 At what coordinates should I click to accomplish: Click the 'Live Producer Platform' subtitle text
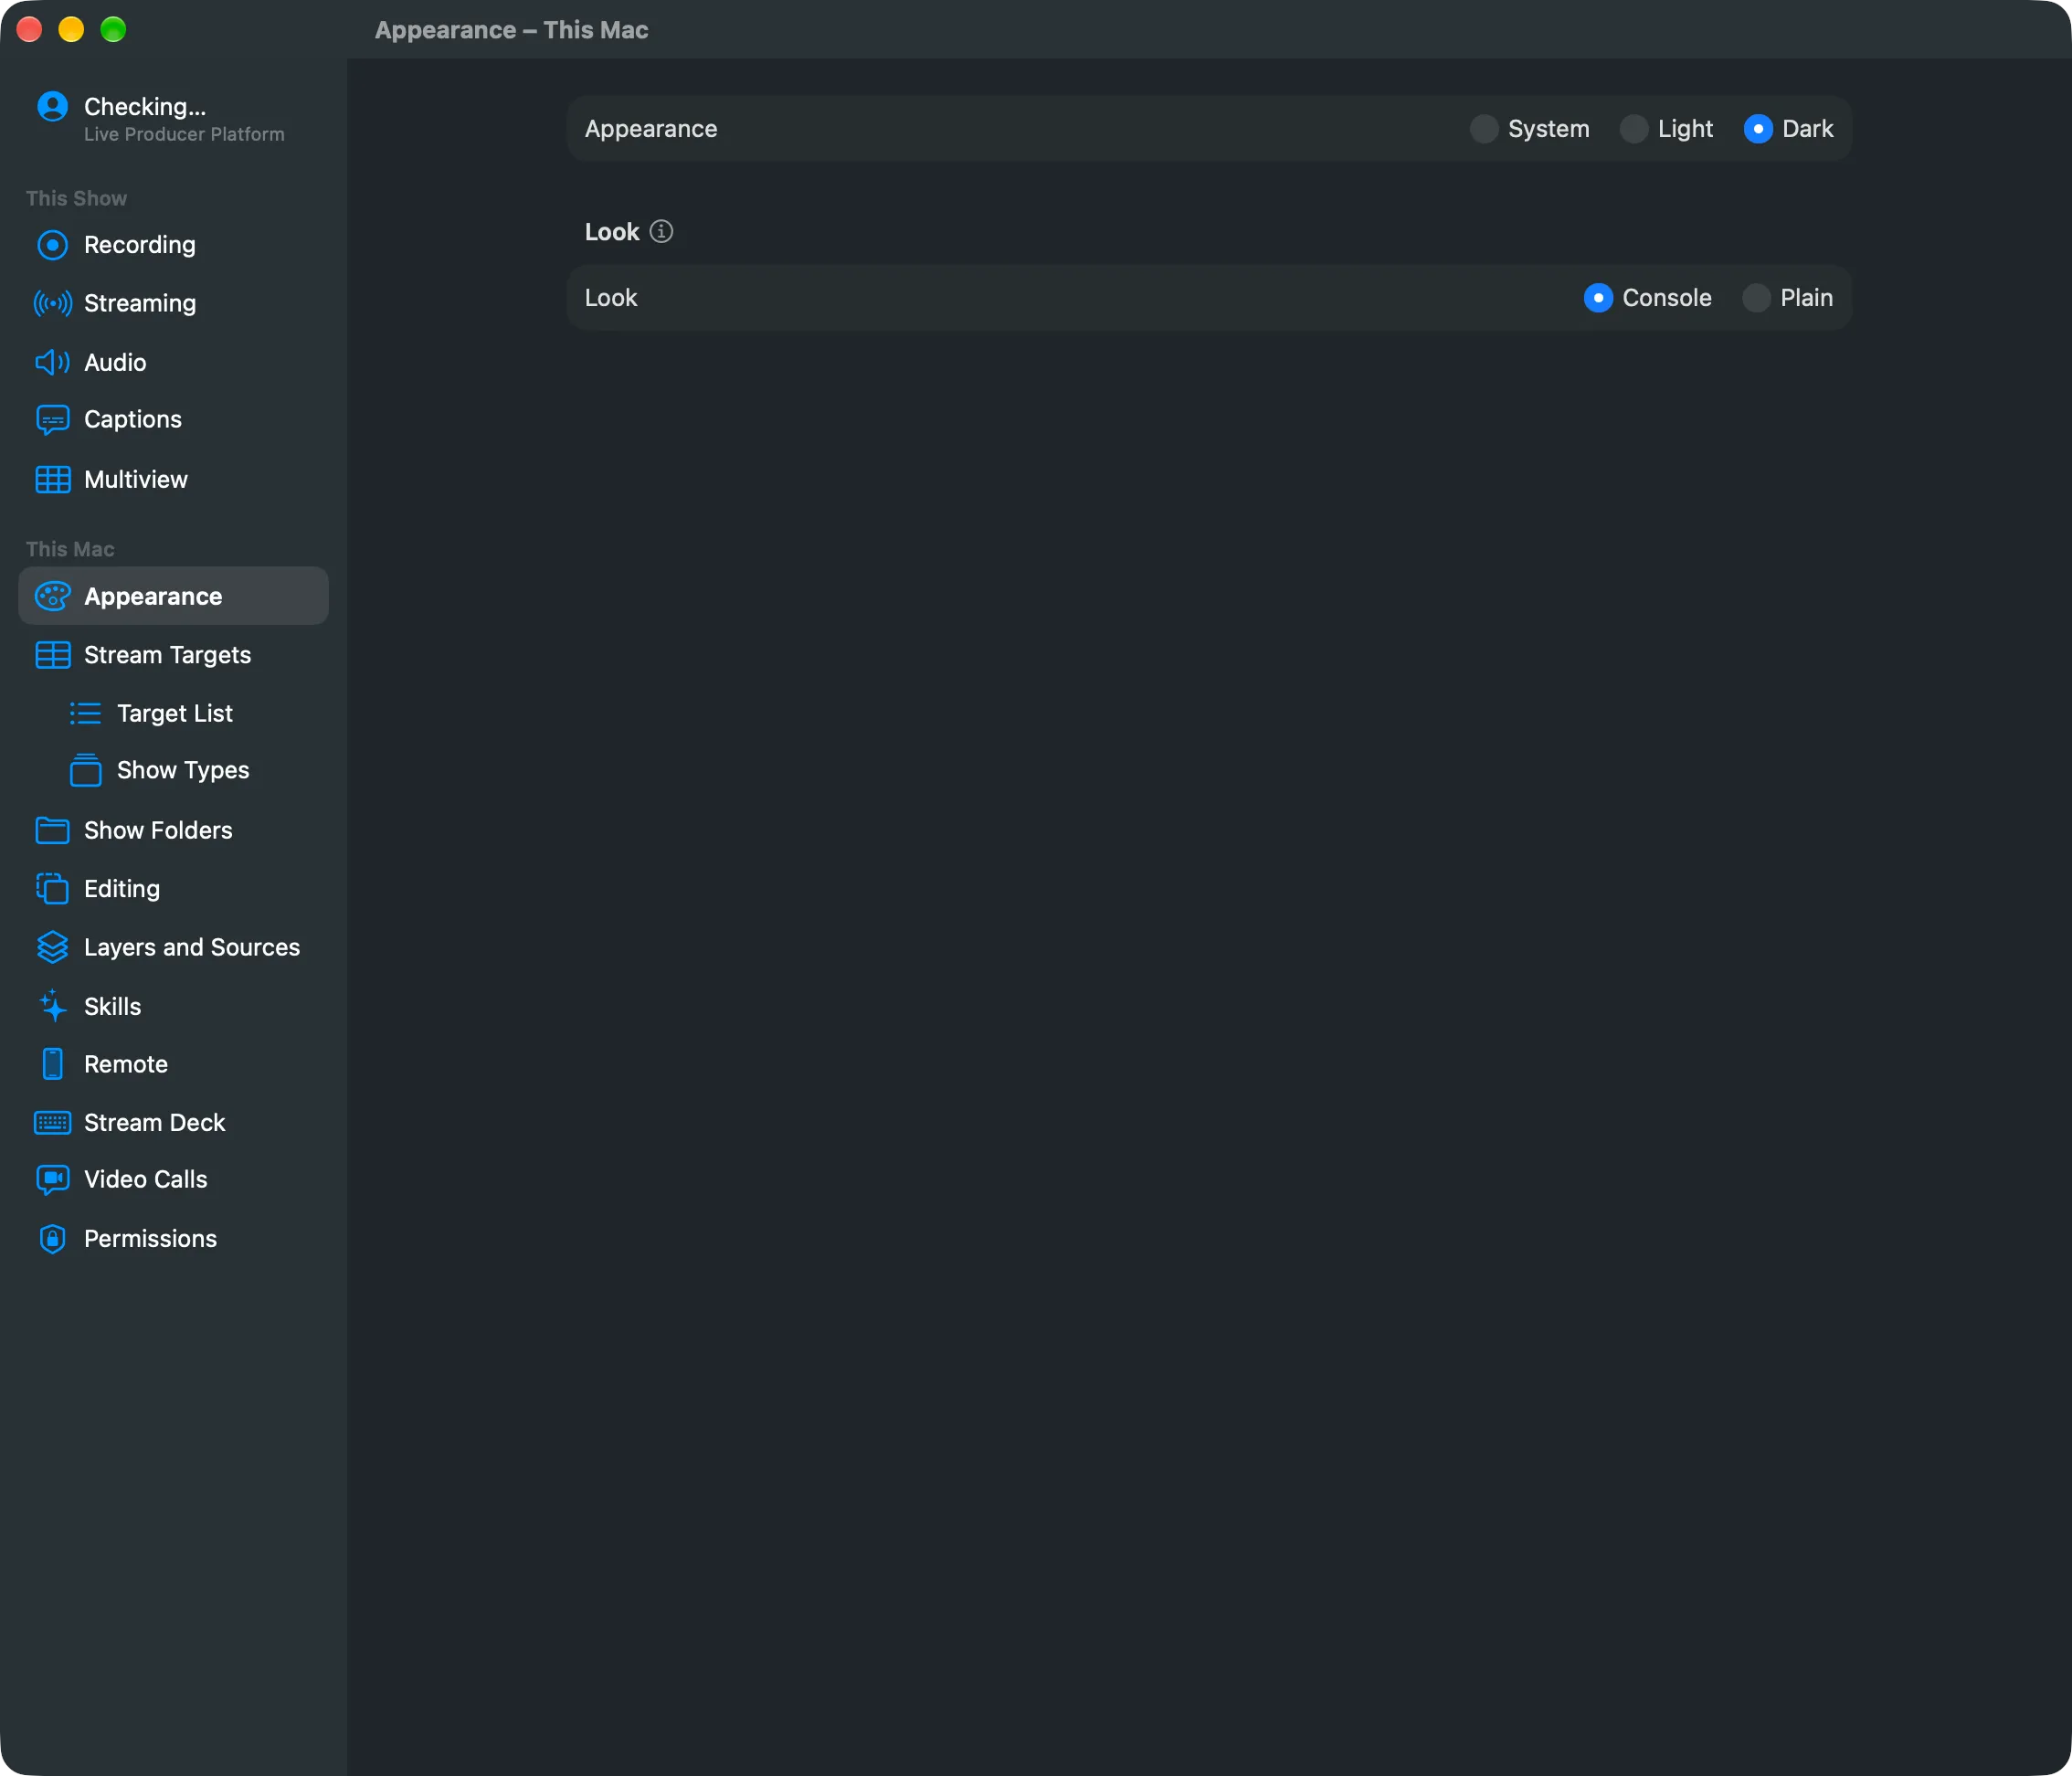tap(184, 134)
